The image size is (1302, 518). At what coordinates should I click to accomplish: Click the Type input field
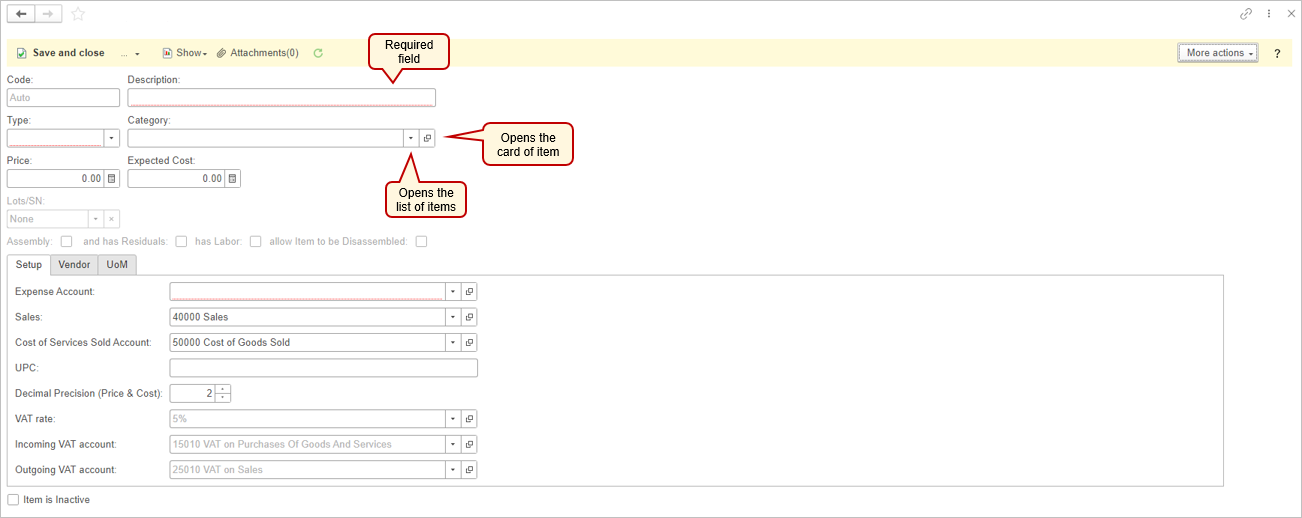coord(55,138)
